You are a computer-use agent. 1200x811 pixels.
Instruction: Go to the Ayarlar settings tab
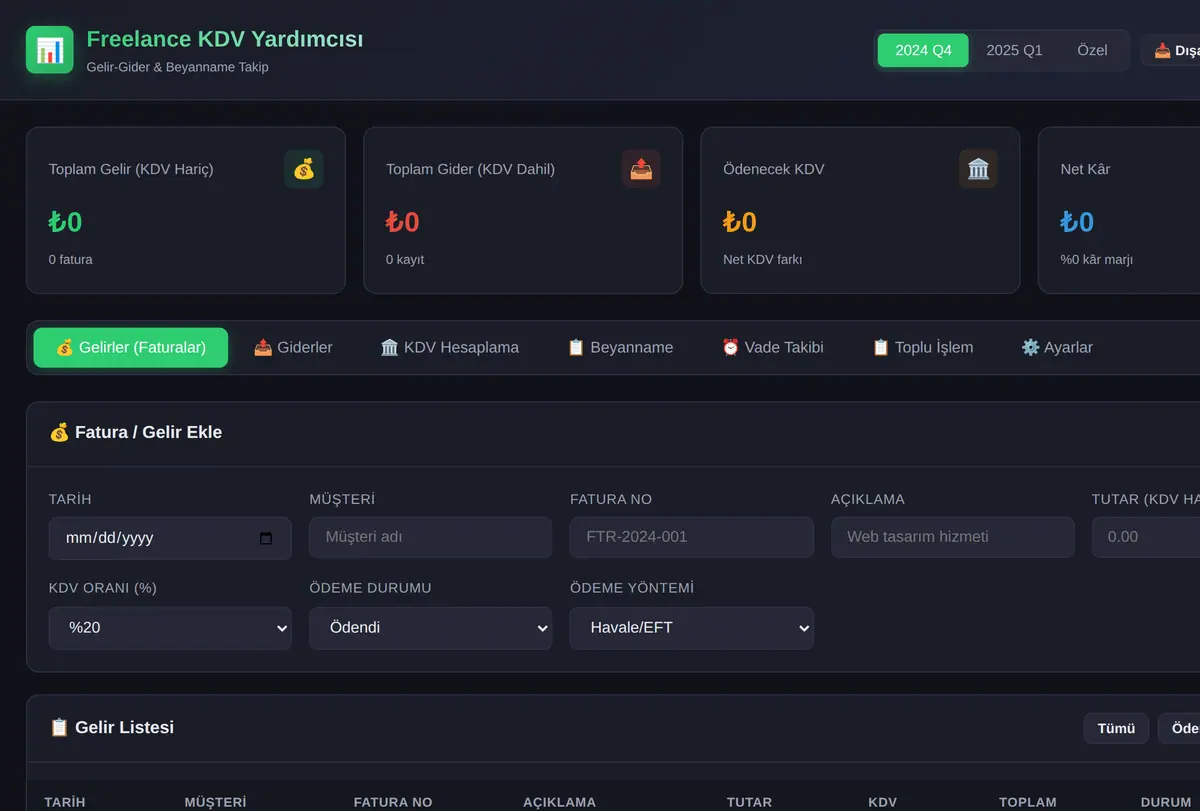coord(1057,348)
